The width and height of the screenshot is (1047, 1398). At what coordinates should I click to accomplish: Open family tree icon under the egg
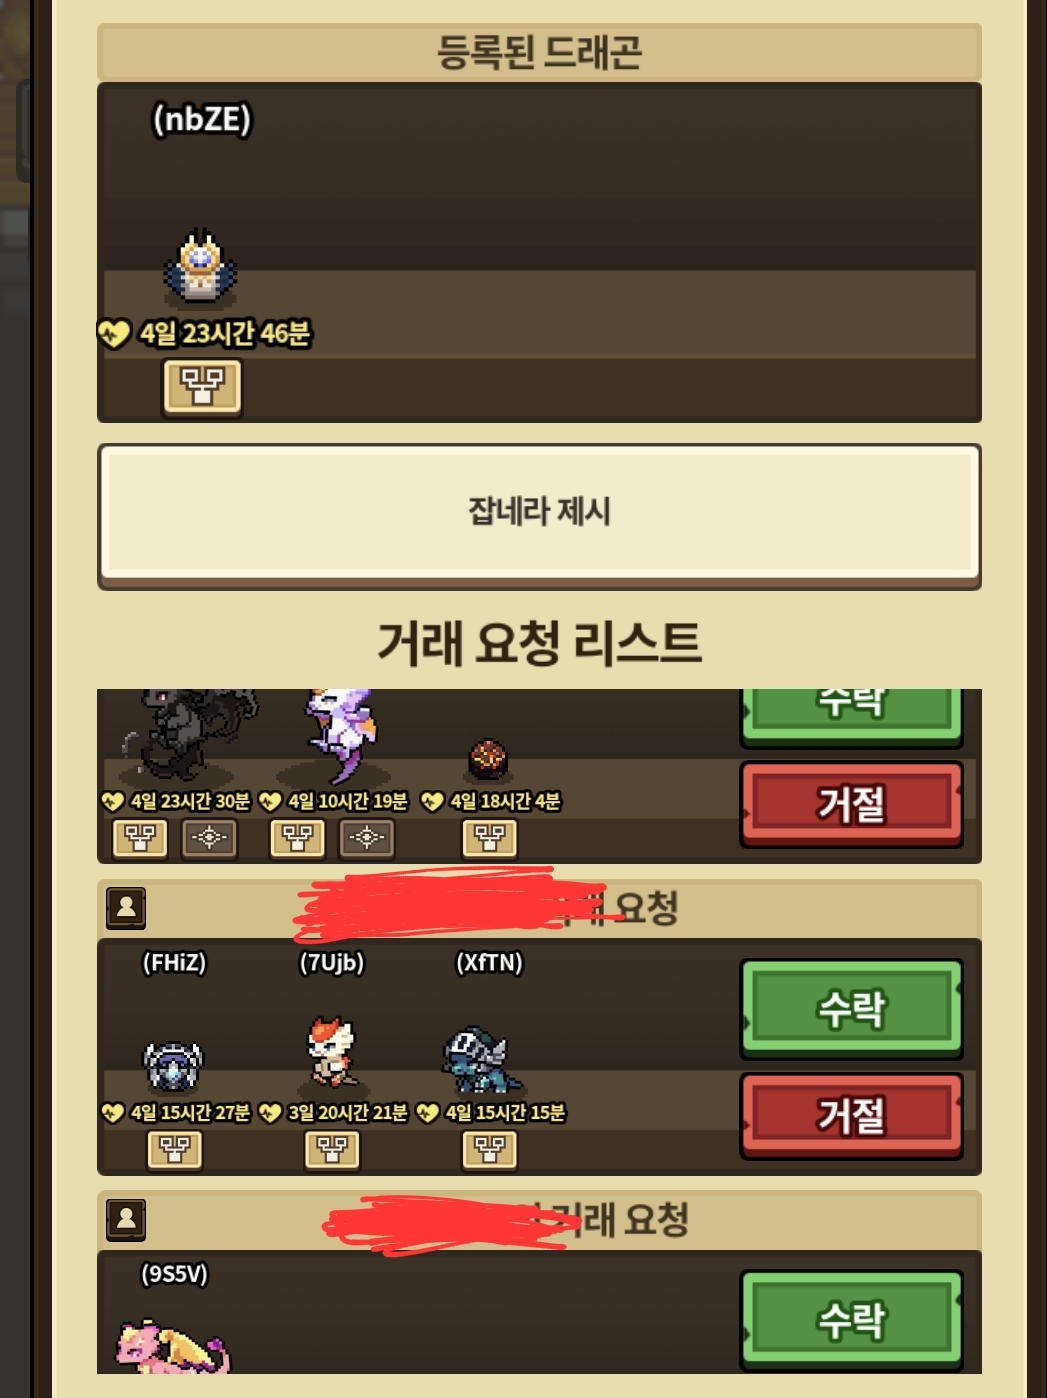tap(489, 838)
